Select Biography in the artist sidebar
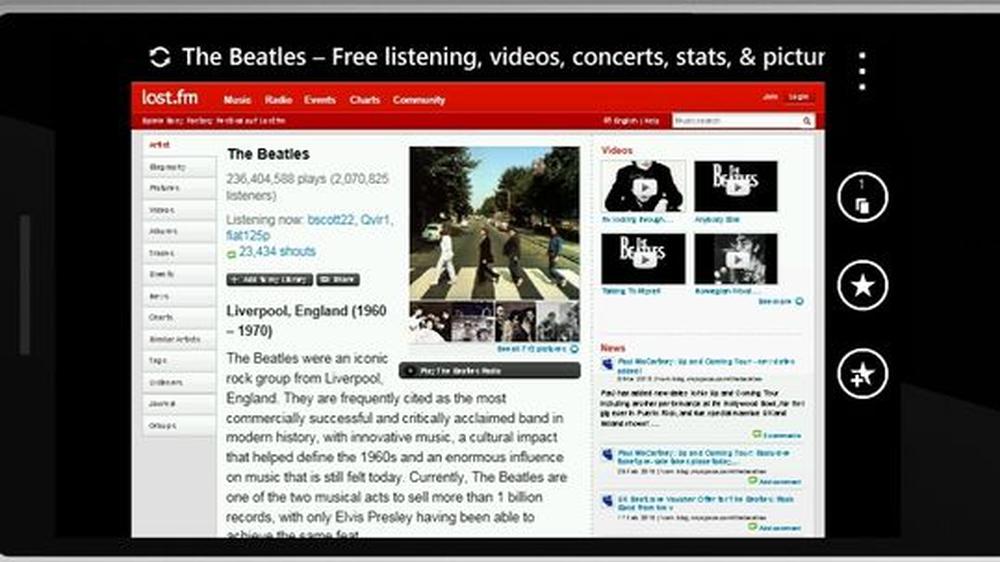Screen dimensions: 1000x562 [x=179, y=167]
